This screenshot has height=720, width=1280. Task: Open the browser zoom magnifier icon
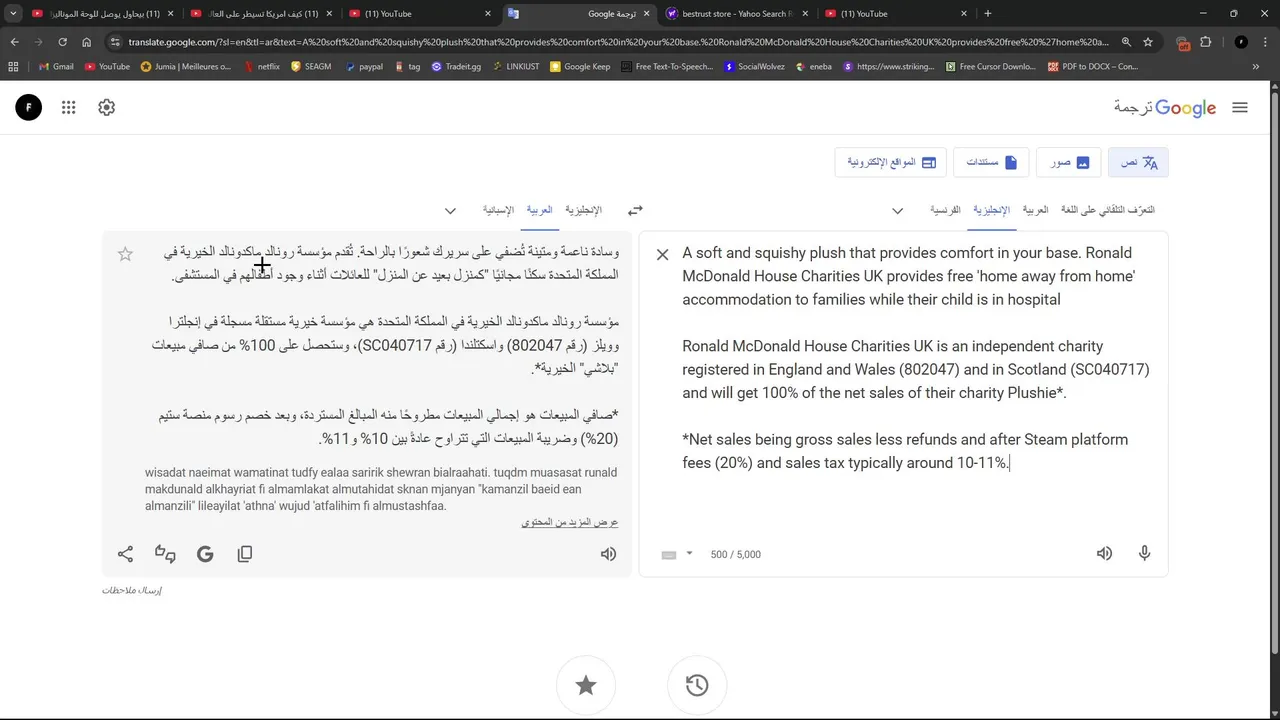click(1126, 42)
